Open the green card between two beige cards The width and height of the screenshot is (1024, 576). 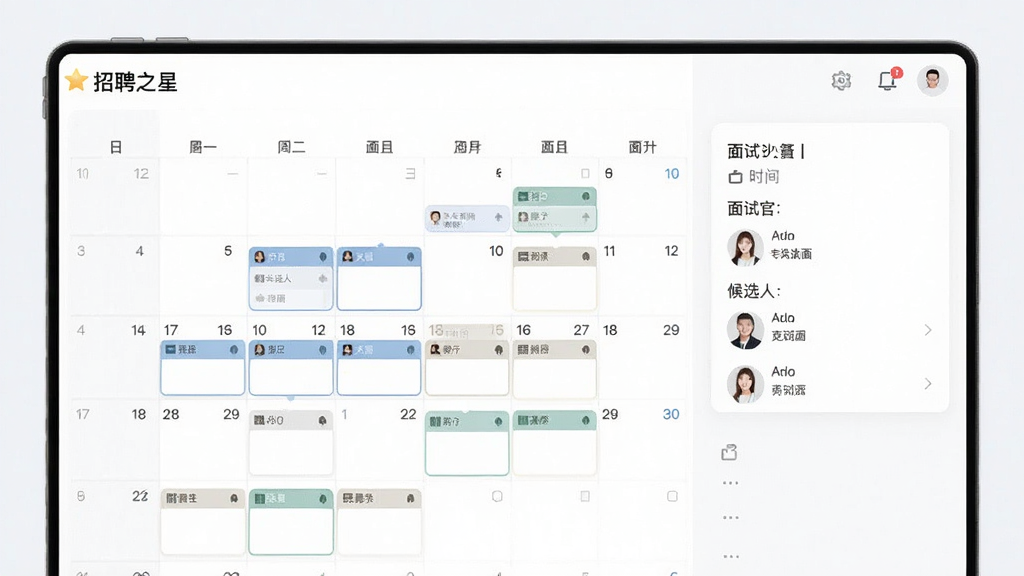coord(291,522)
